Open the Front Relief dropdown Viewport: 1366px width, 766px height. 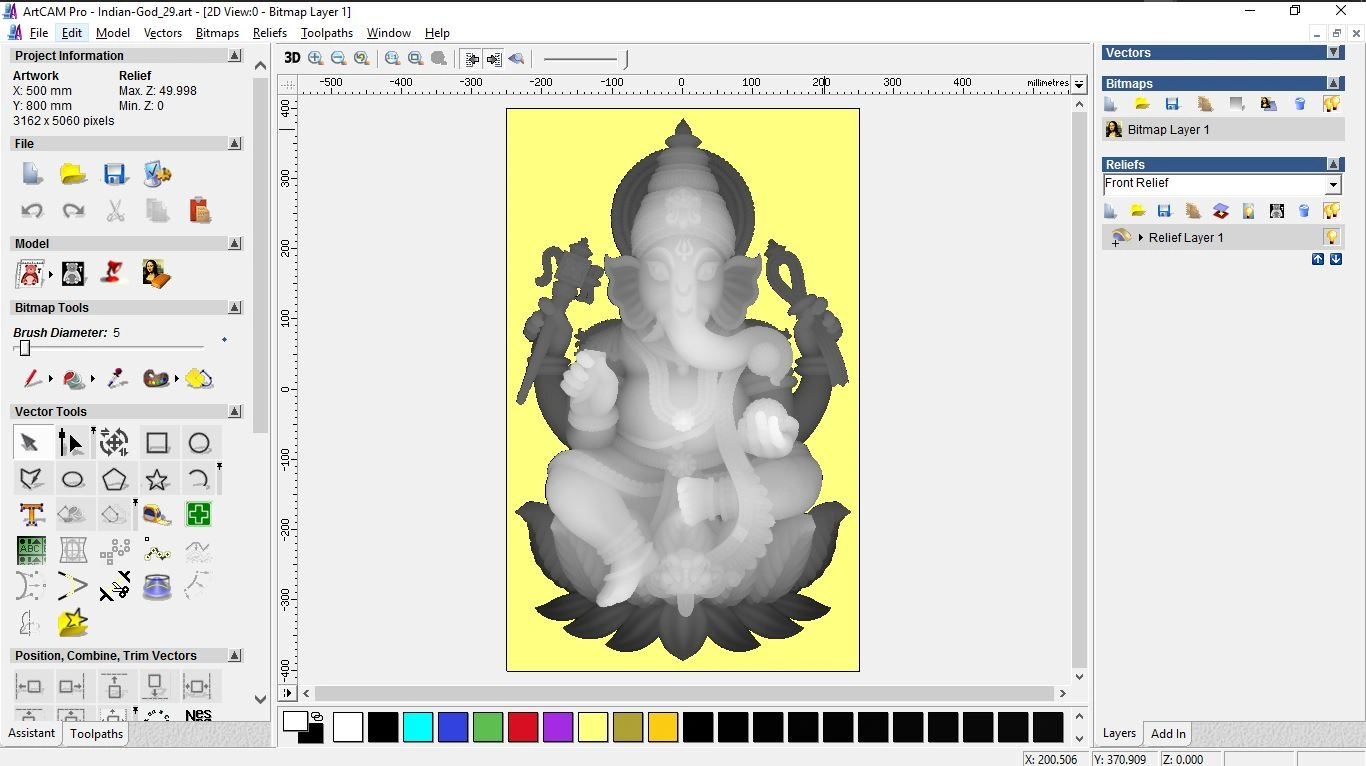(x=1334, y=183)
